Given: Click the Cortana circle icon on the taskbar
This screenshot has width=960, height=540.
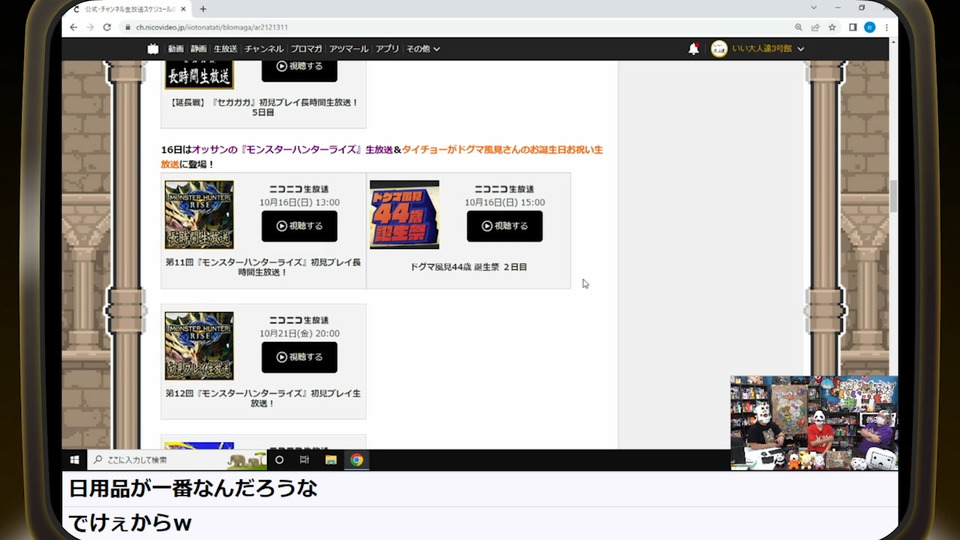Looking at the screenshot, I should coord(279,460).
